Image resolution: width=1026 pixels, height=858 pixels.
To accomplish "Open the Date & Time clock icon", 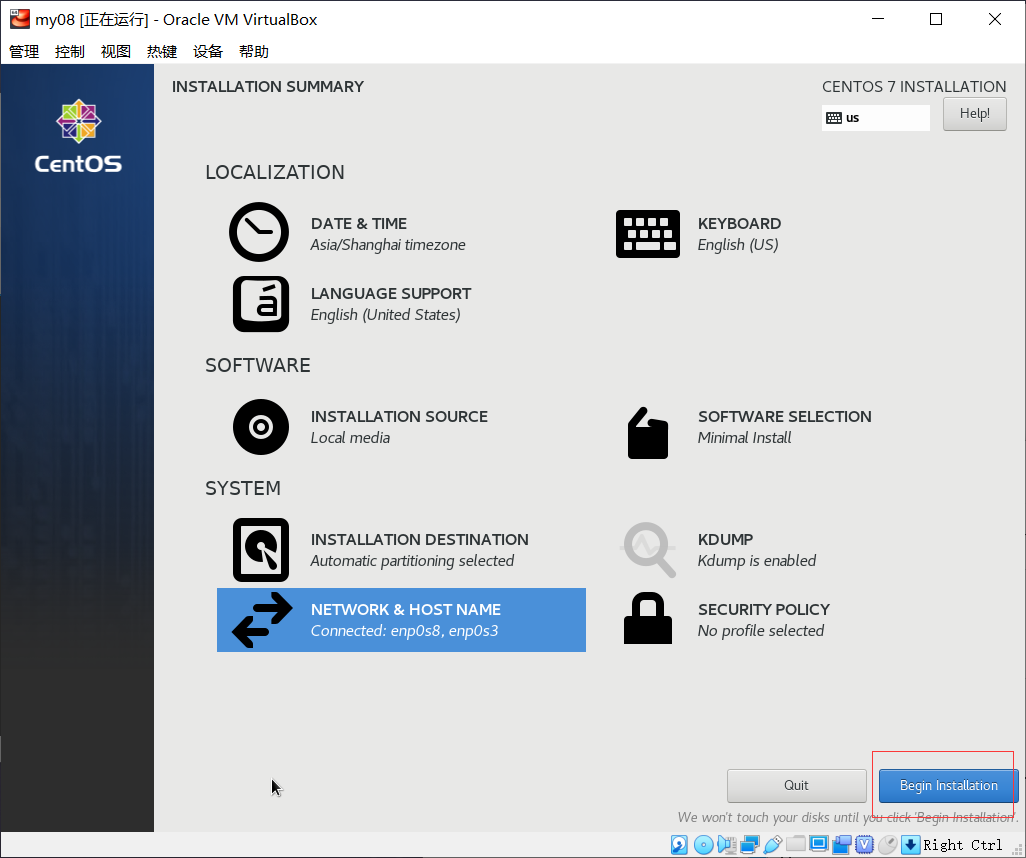I will [259, 232].
